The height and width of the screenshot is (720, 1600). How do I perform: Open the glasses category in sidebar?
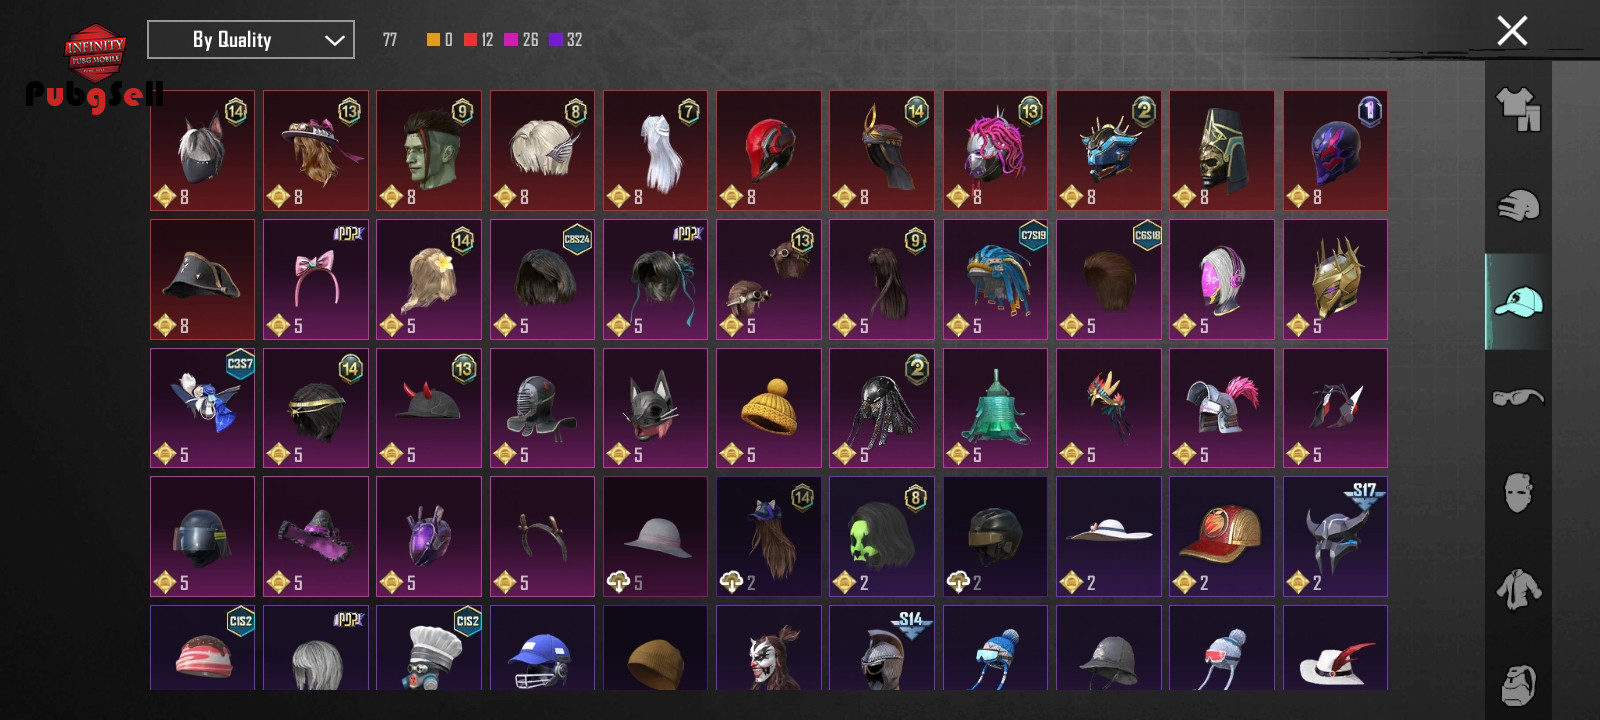[x=1518, y=398]
